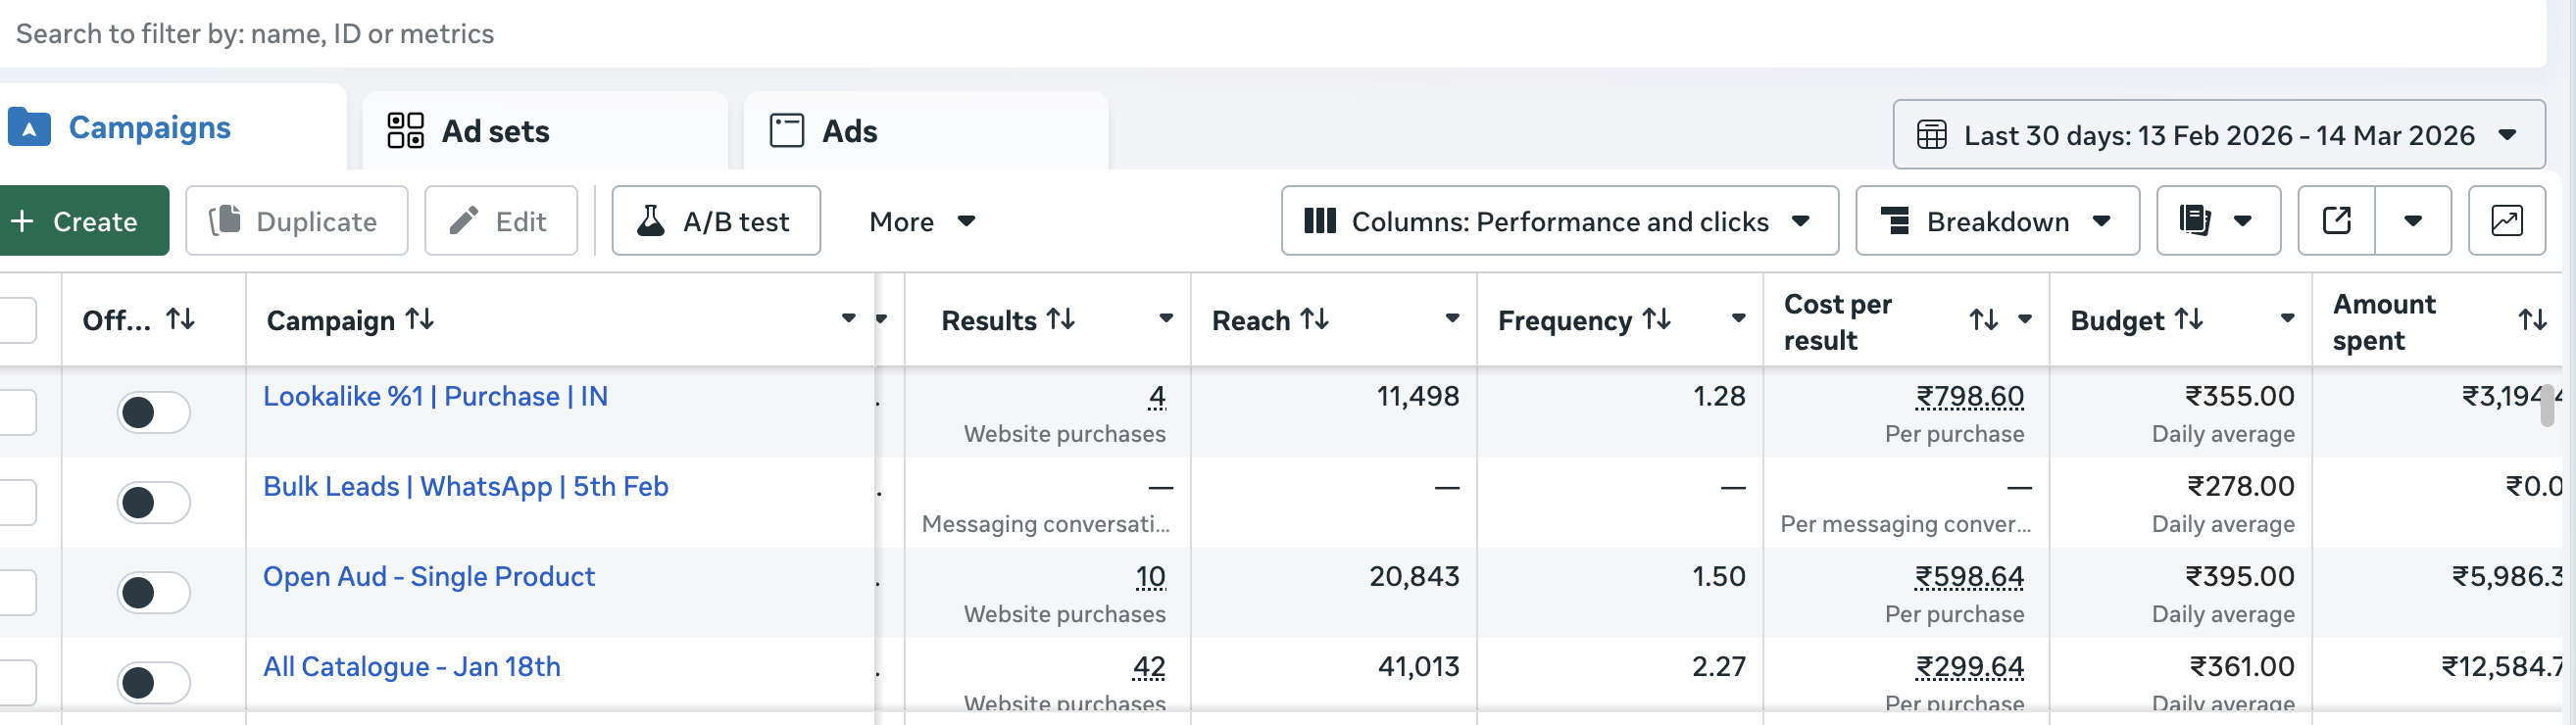Tick checkbox for All Catalogue row
Image resolution: width=2576 pixels, height=725 pixels.
17,682
